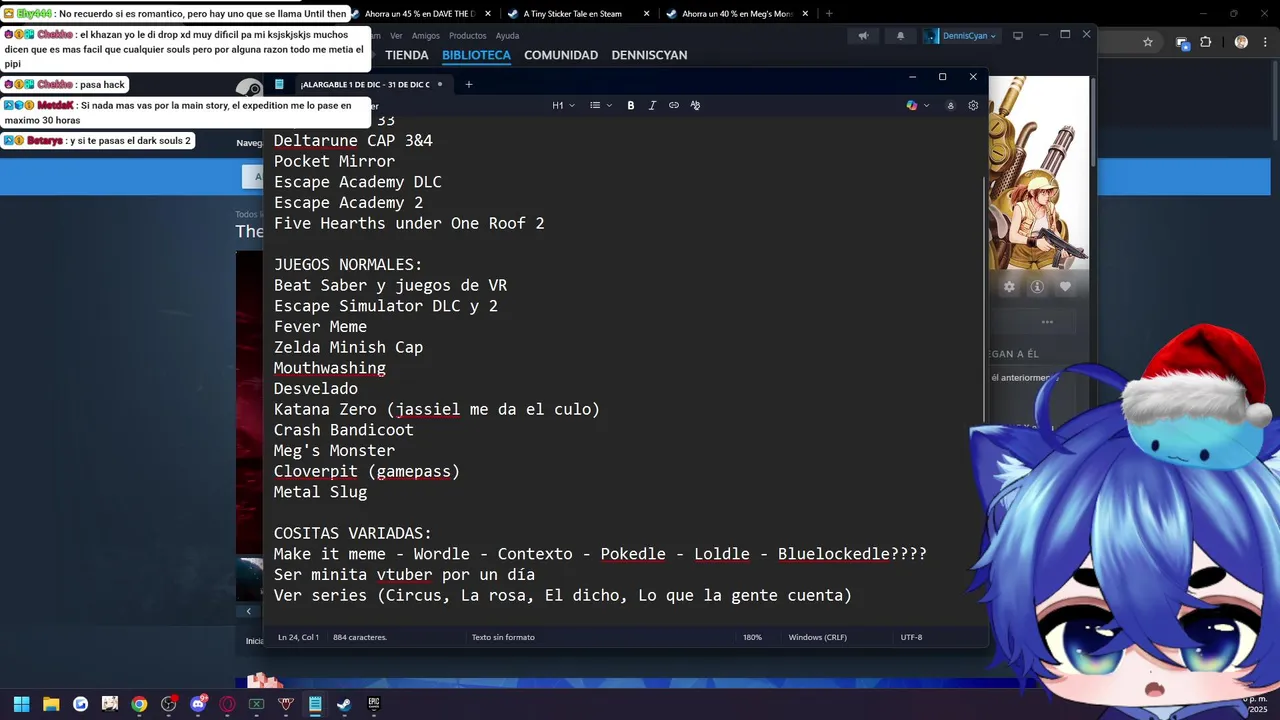Open Epic Games Launcher from taskbar
Viewport: 1280px width, 720px height.
(374, 704)
